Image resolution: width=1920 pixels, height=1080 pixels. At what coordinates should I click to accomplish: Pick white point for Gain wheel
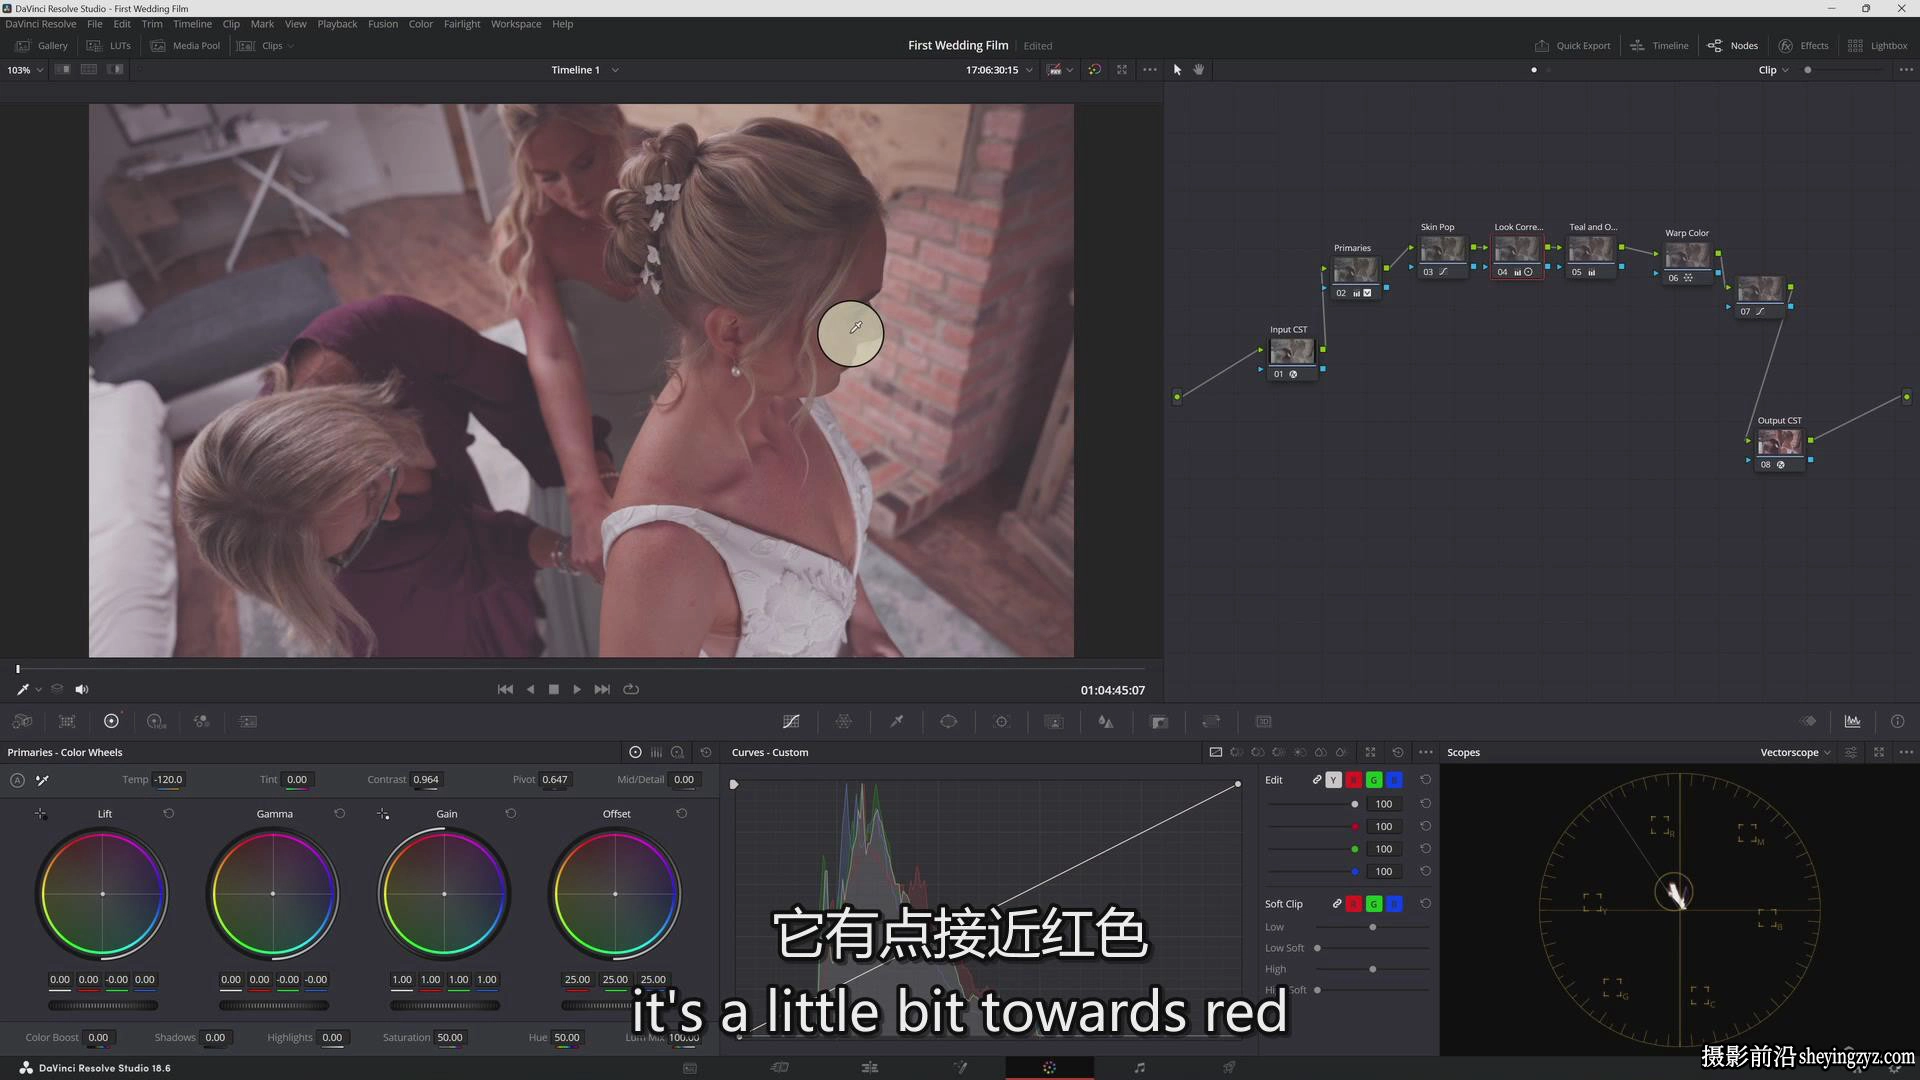pos(383,814)
